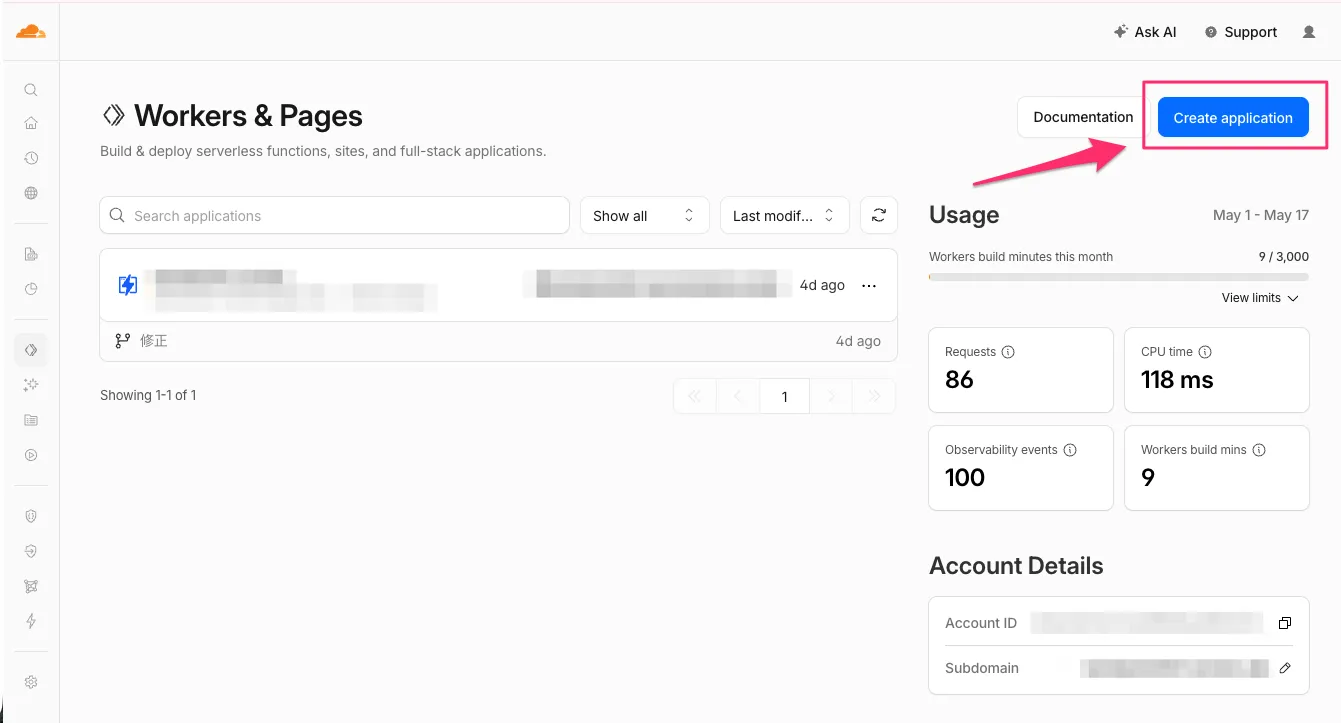Open the sparkles AI sidebar icon
1341x723 pixels.
31,385
